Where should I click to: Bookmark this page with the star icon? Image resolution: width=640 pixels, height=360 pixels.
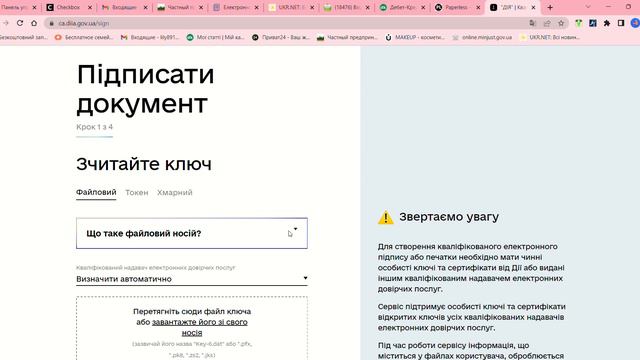[561, 23]
